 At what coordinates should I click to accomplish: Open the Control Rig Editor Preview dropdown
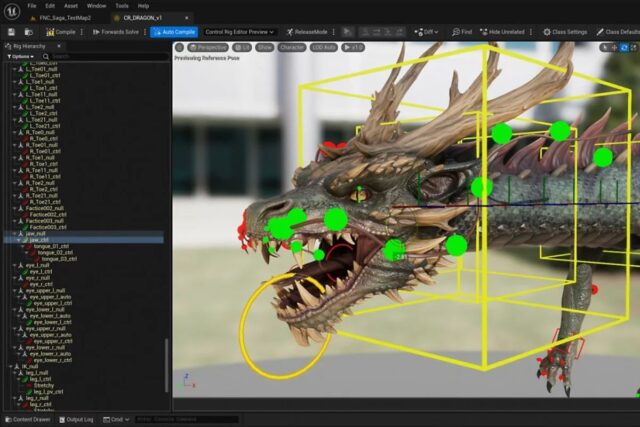[x=239, y=32]
